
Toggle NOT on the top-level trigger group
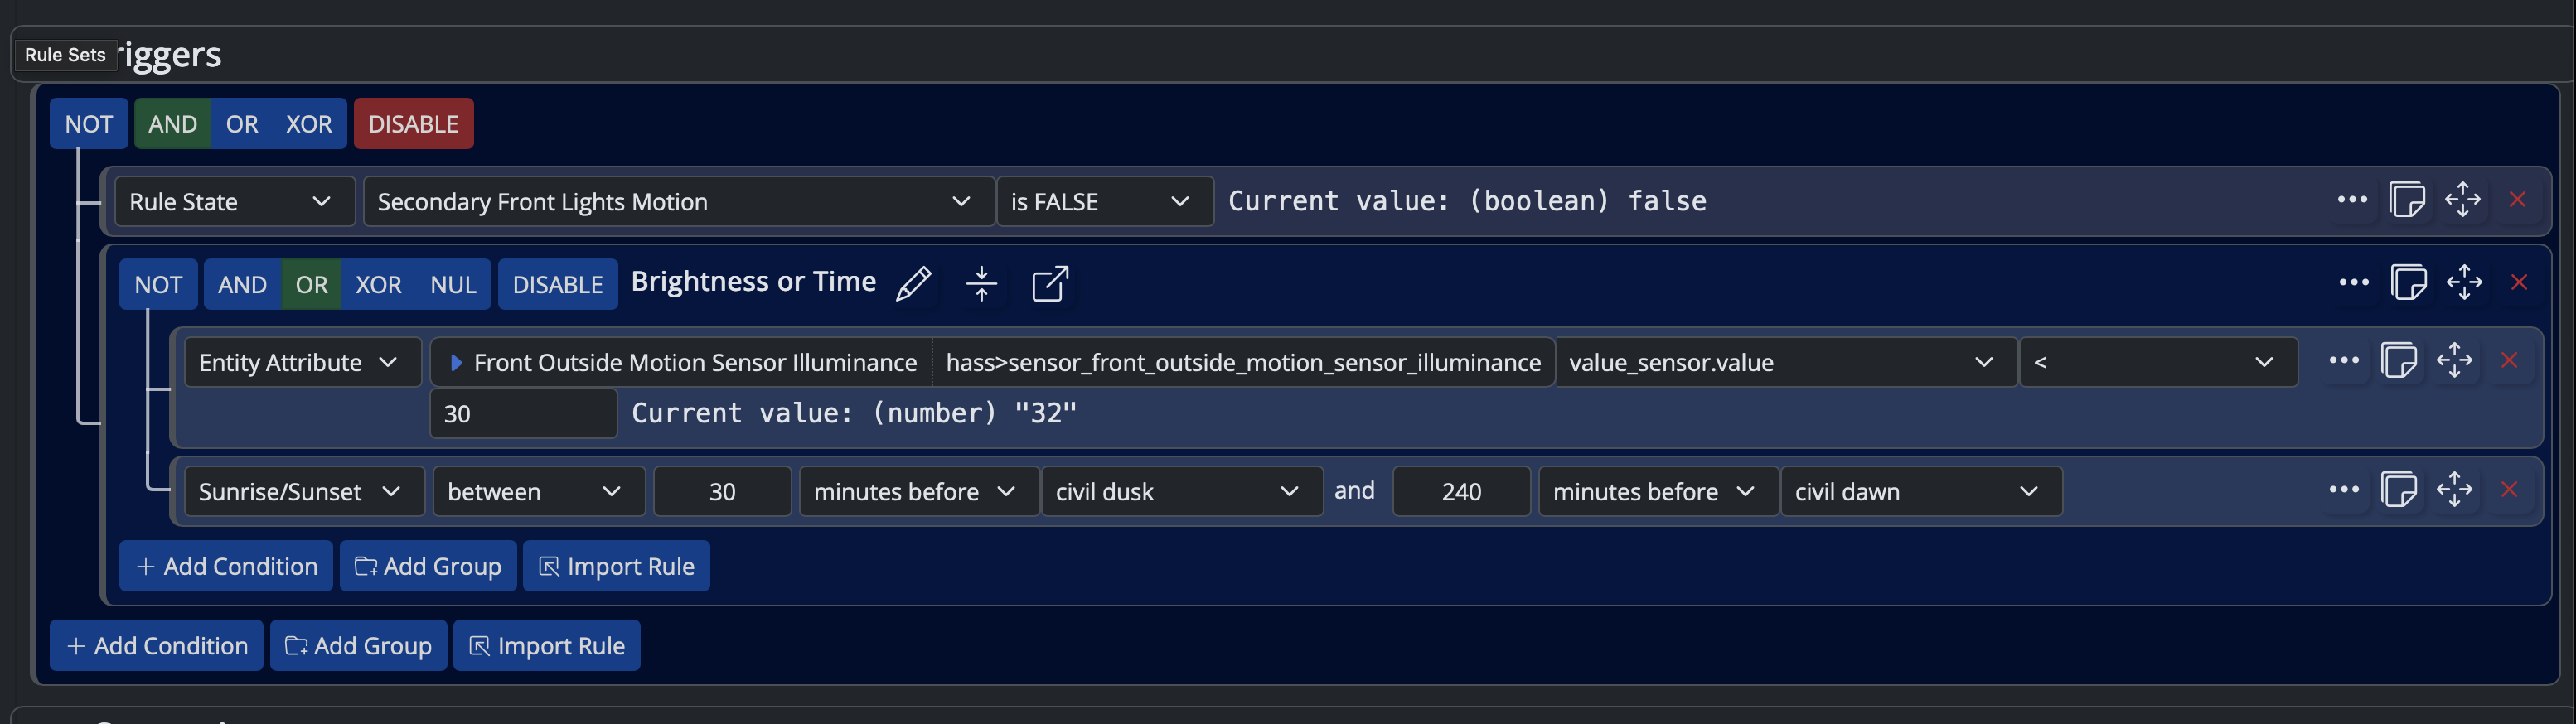pyautogui.click(x=89, y=124)
